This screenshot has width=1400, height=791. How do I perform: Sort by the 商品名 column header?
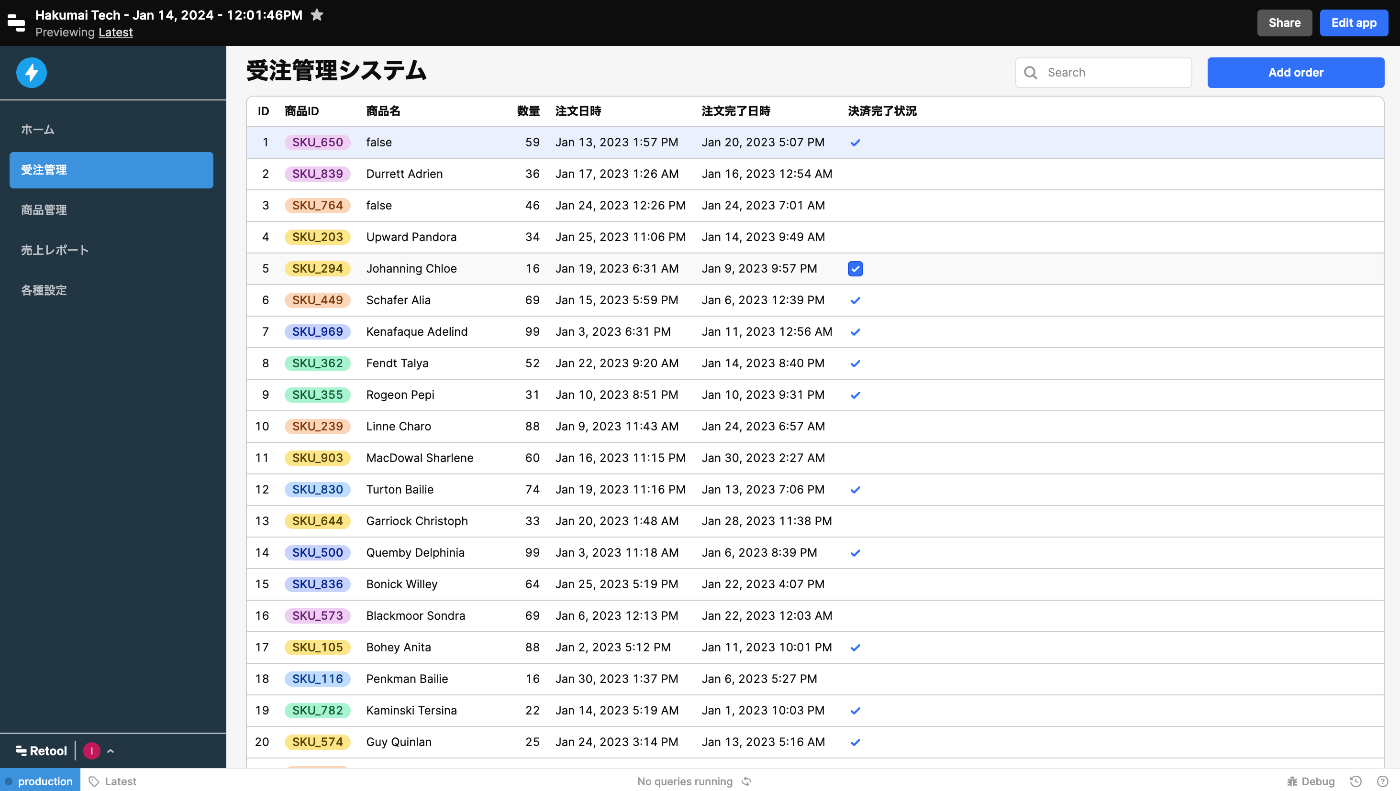click(383, 111)
